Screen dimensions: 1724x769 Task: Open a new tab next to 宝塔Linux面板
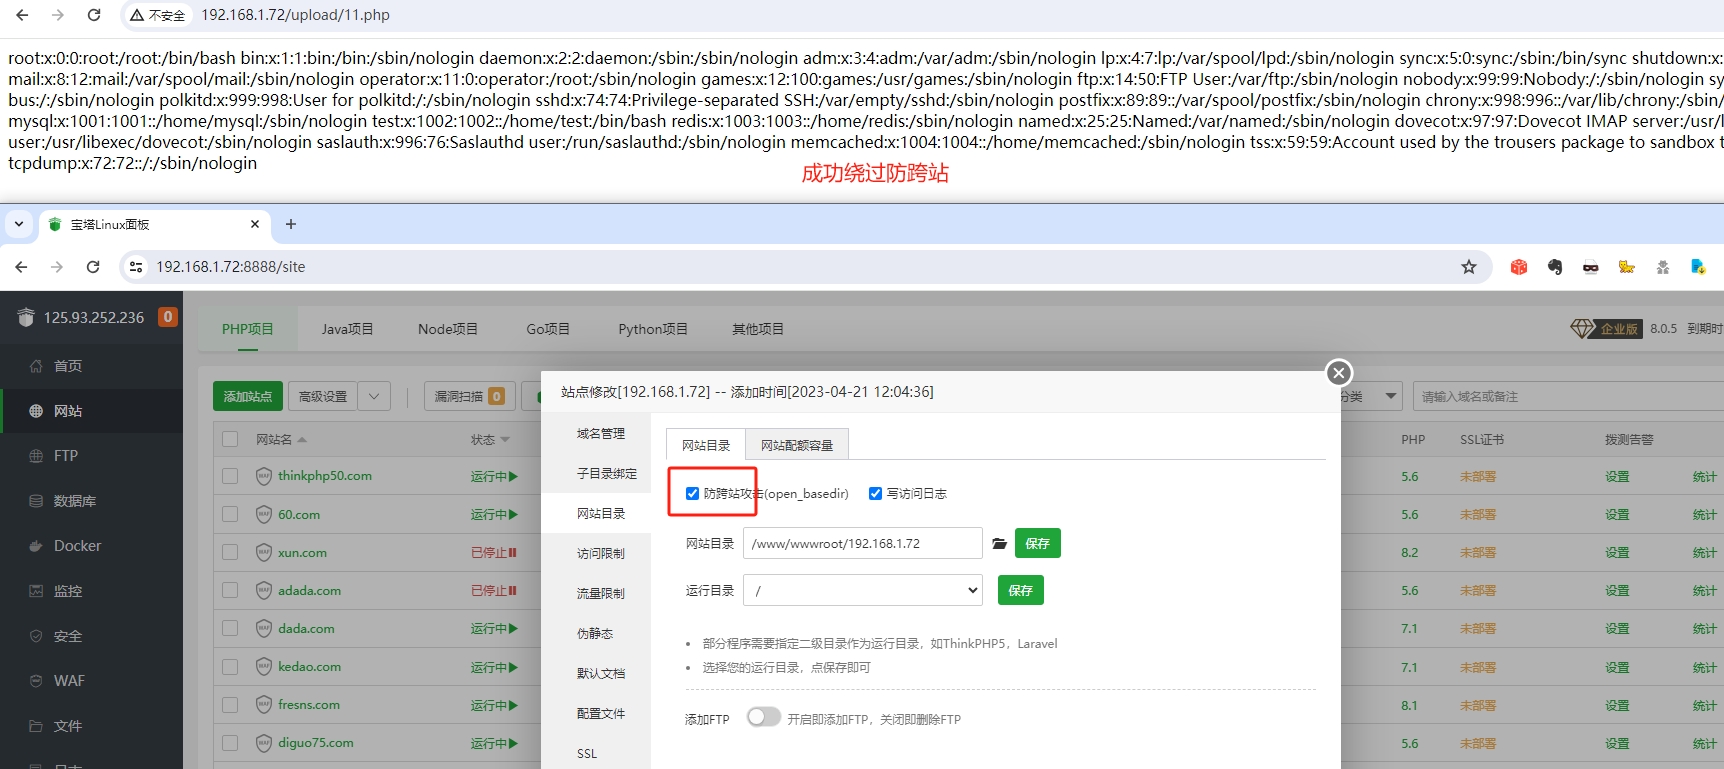pyautogui.click(x=291, y=224)
